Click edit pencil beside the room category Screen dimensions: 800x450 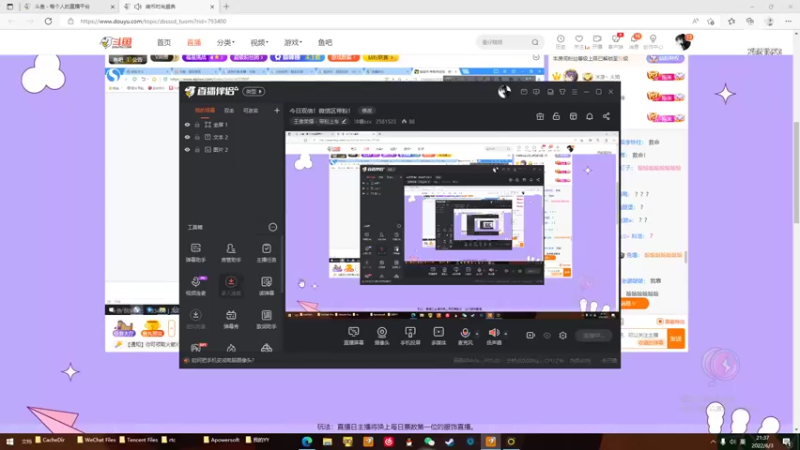click(x=344, y=121)
